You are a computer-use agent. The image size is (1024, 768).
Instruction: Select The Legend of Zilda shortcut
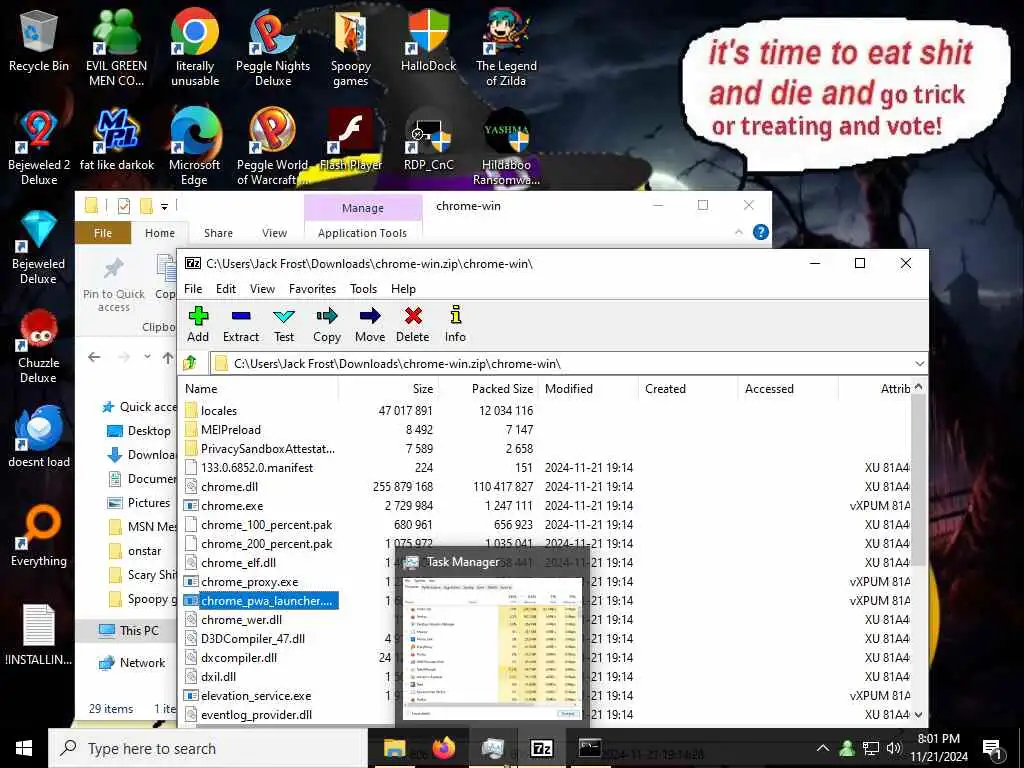506,48
